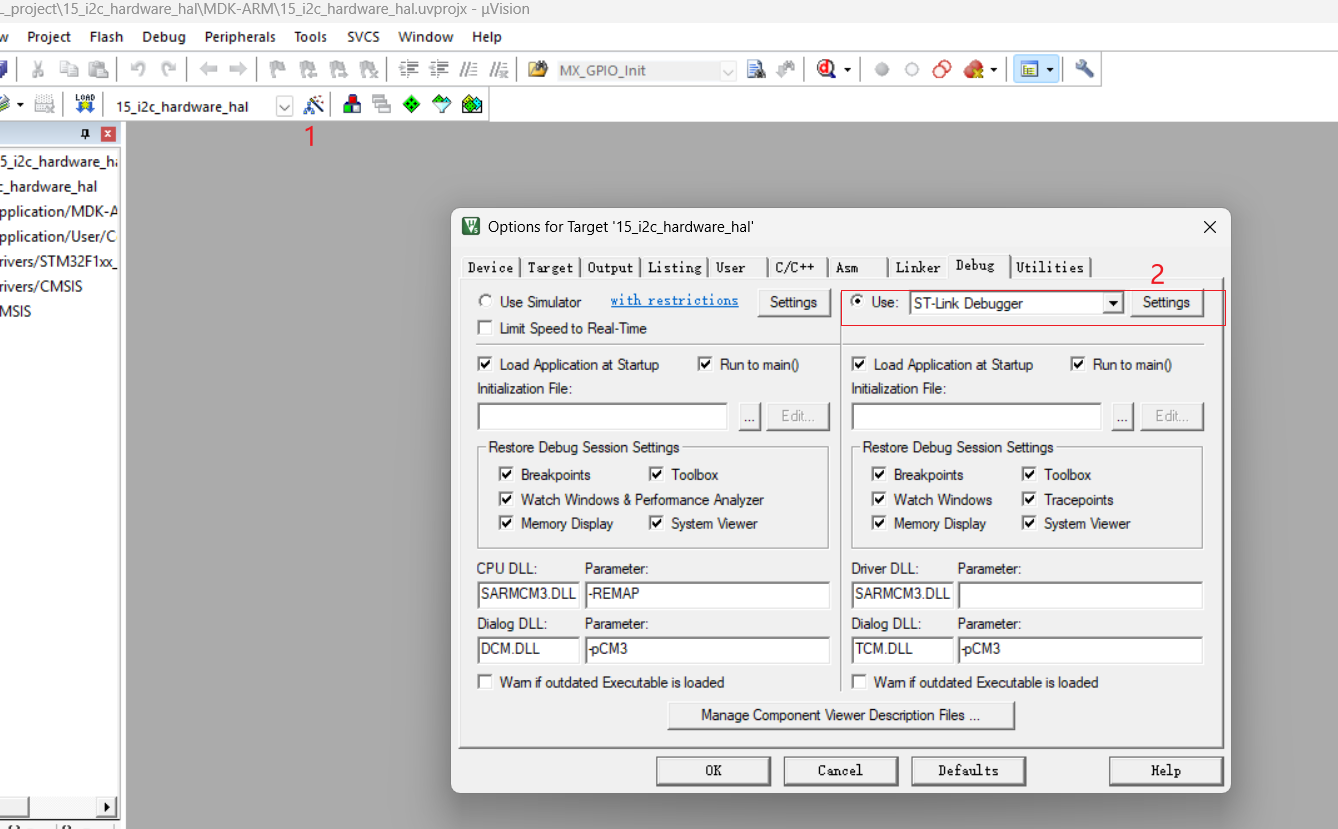The width and height of the screenshot is (1338, 829).
Task: Select the Use Simulator radio button
Action: point(486,301)
